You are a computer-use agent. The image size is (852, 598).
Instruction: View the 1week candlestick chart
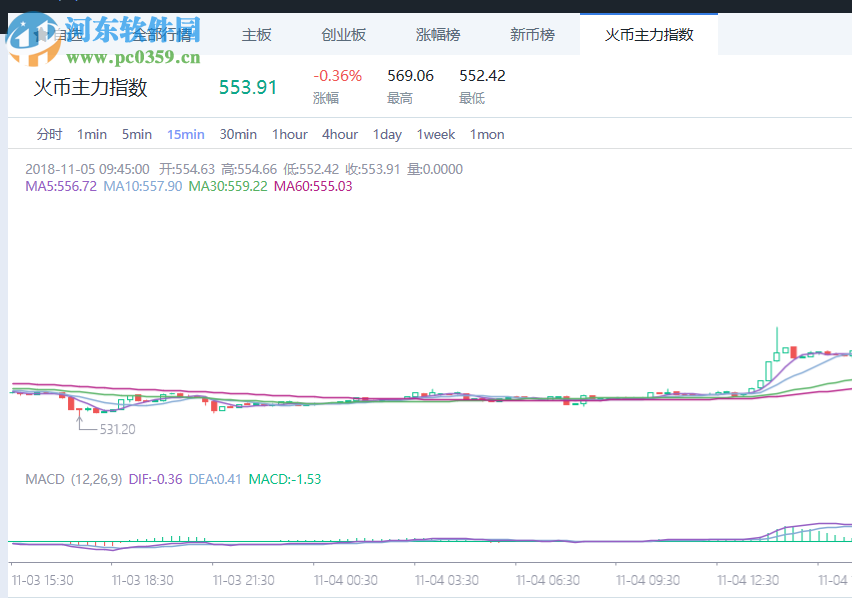pyautogui.click(x=435, y=134)
